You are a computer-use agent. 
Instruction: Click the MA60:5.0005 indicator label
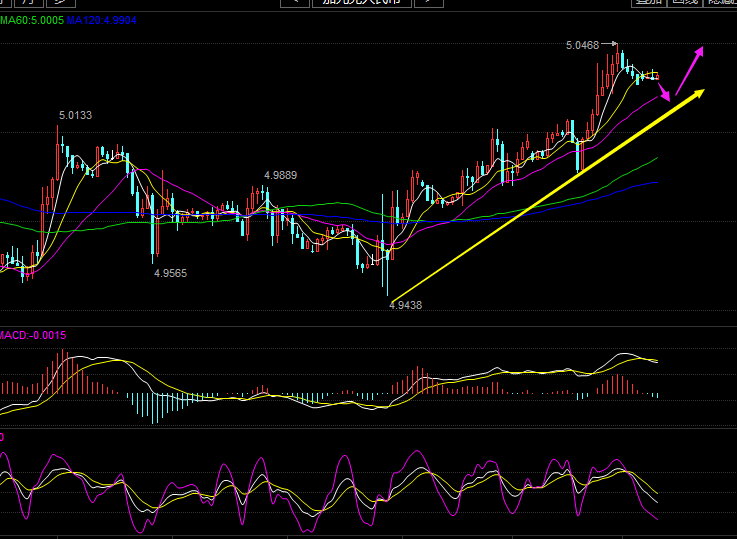pyautogui.click(x=32, y=20)
